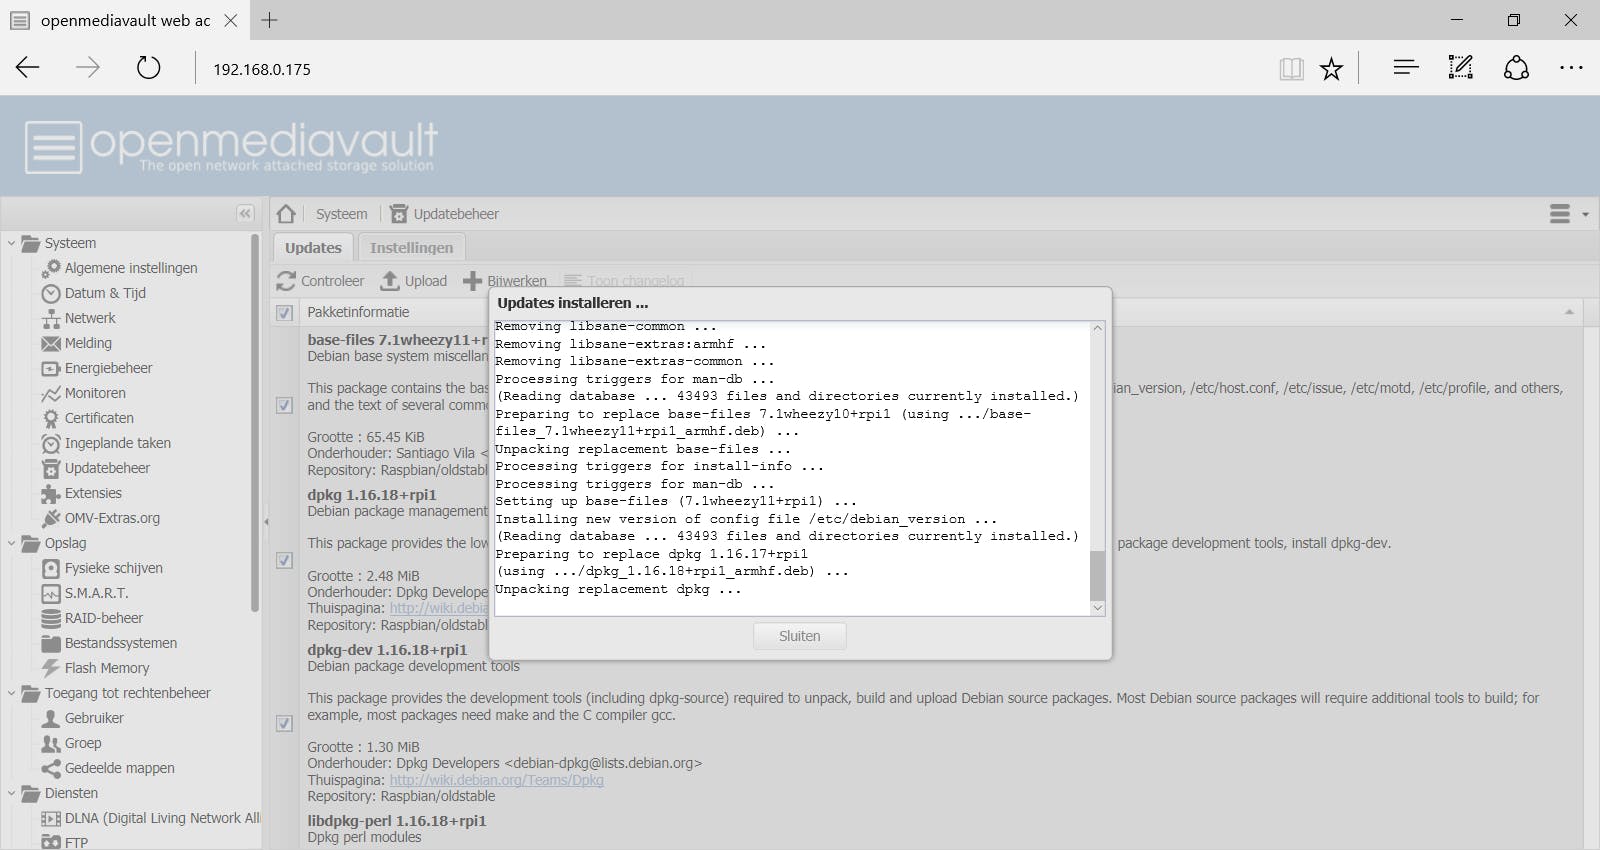Reload the page in browser
Screen dimensions: 1600x850
pyautogui.click(x=148, y=68)
